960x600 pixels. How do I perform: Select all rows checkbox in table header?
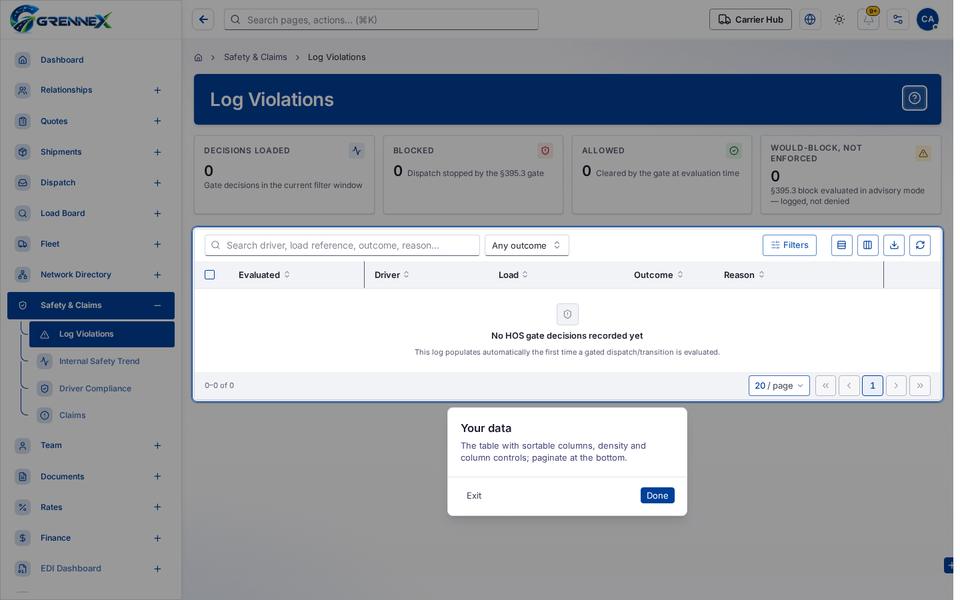tap(209, 275)
